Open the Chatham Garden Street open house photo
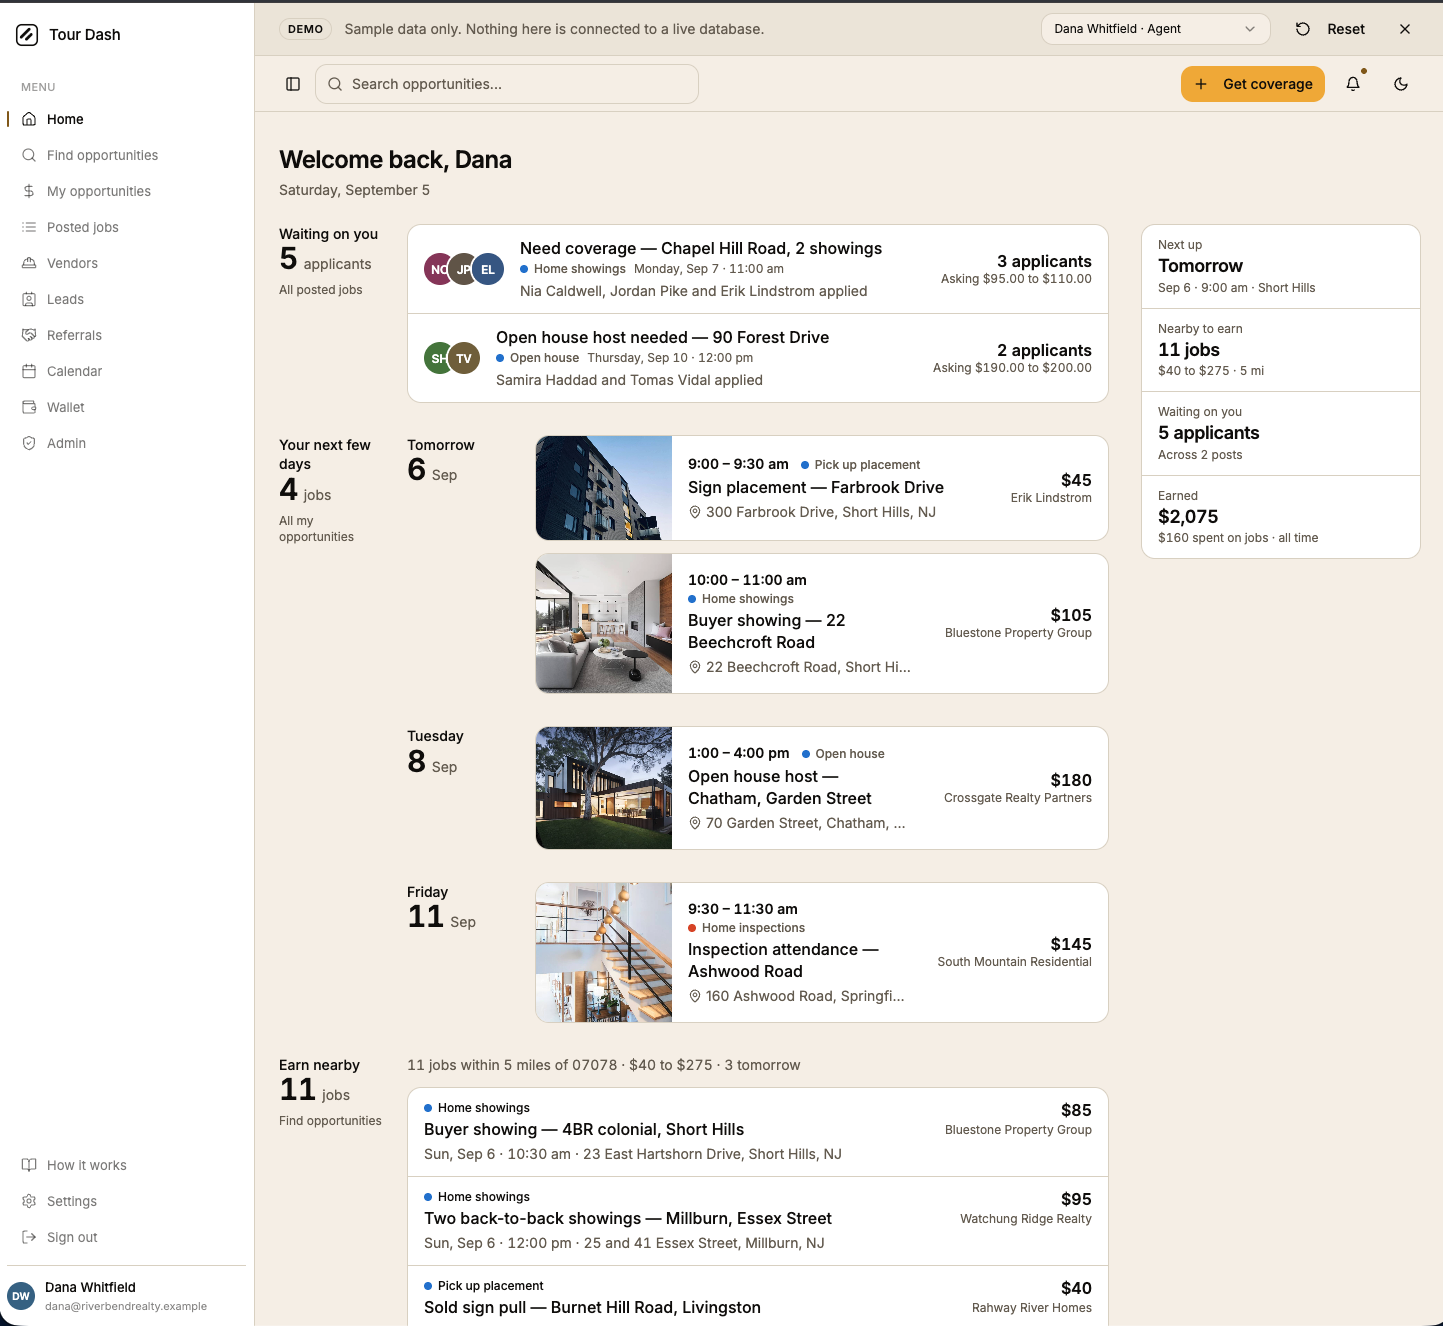The image size is (1443, 1326). coord(604,788)
